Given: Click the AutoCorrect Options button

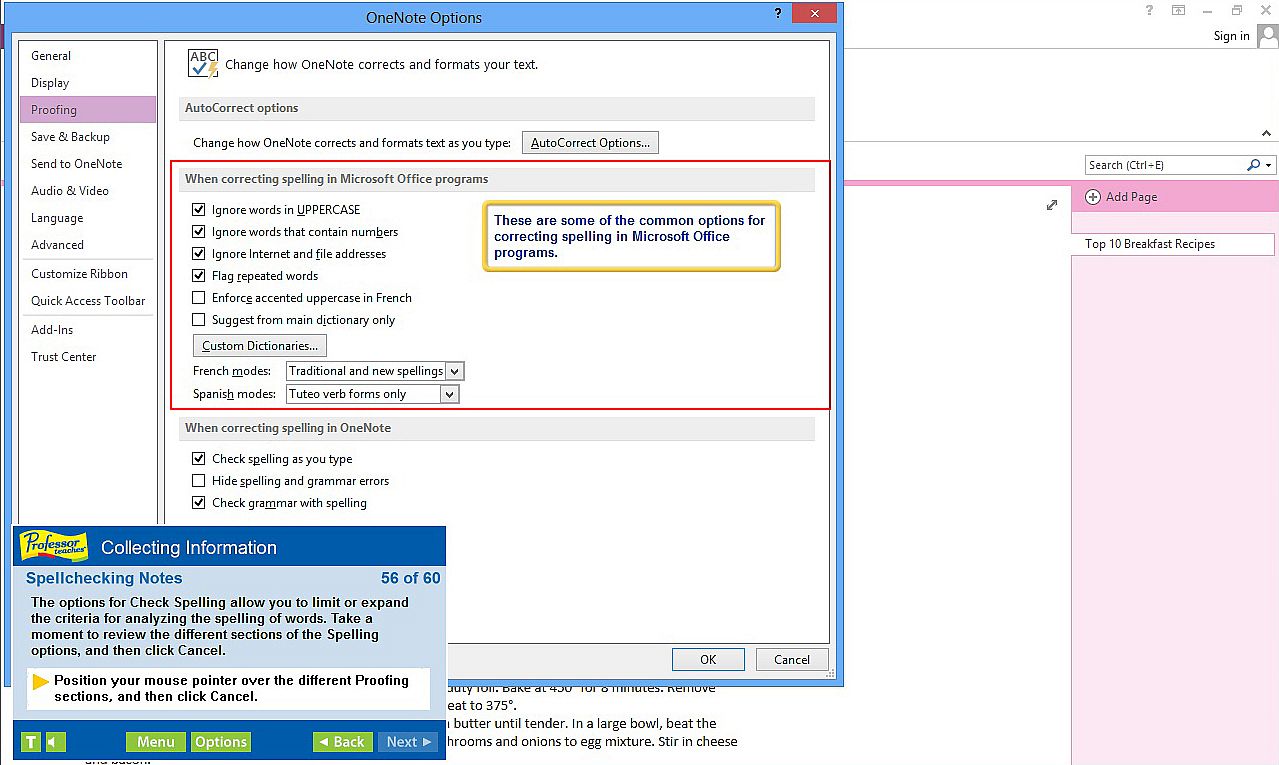Looking at the screenshot, I should [590, 143].
